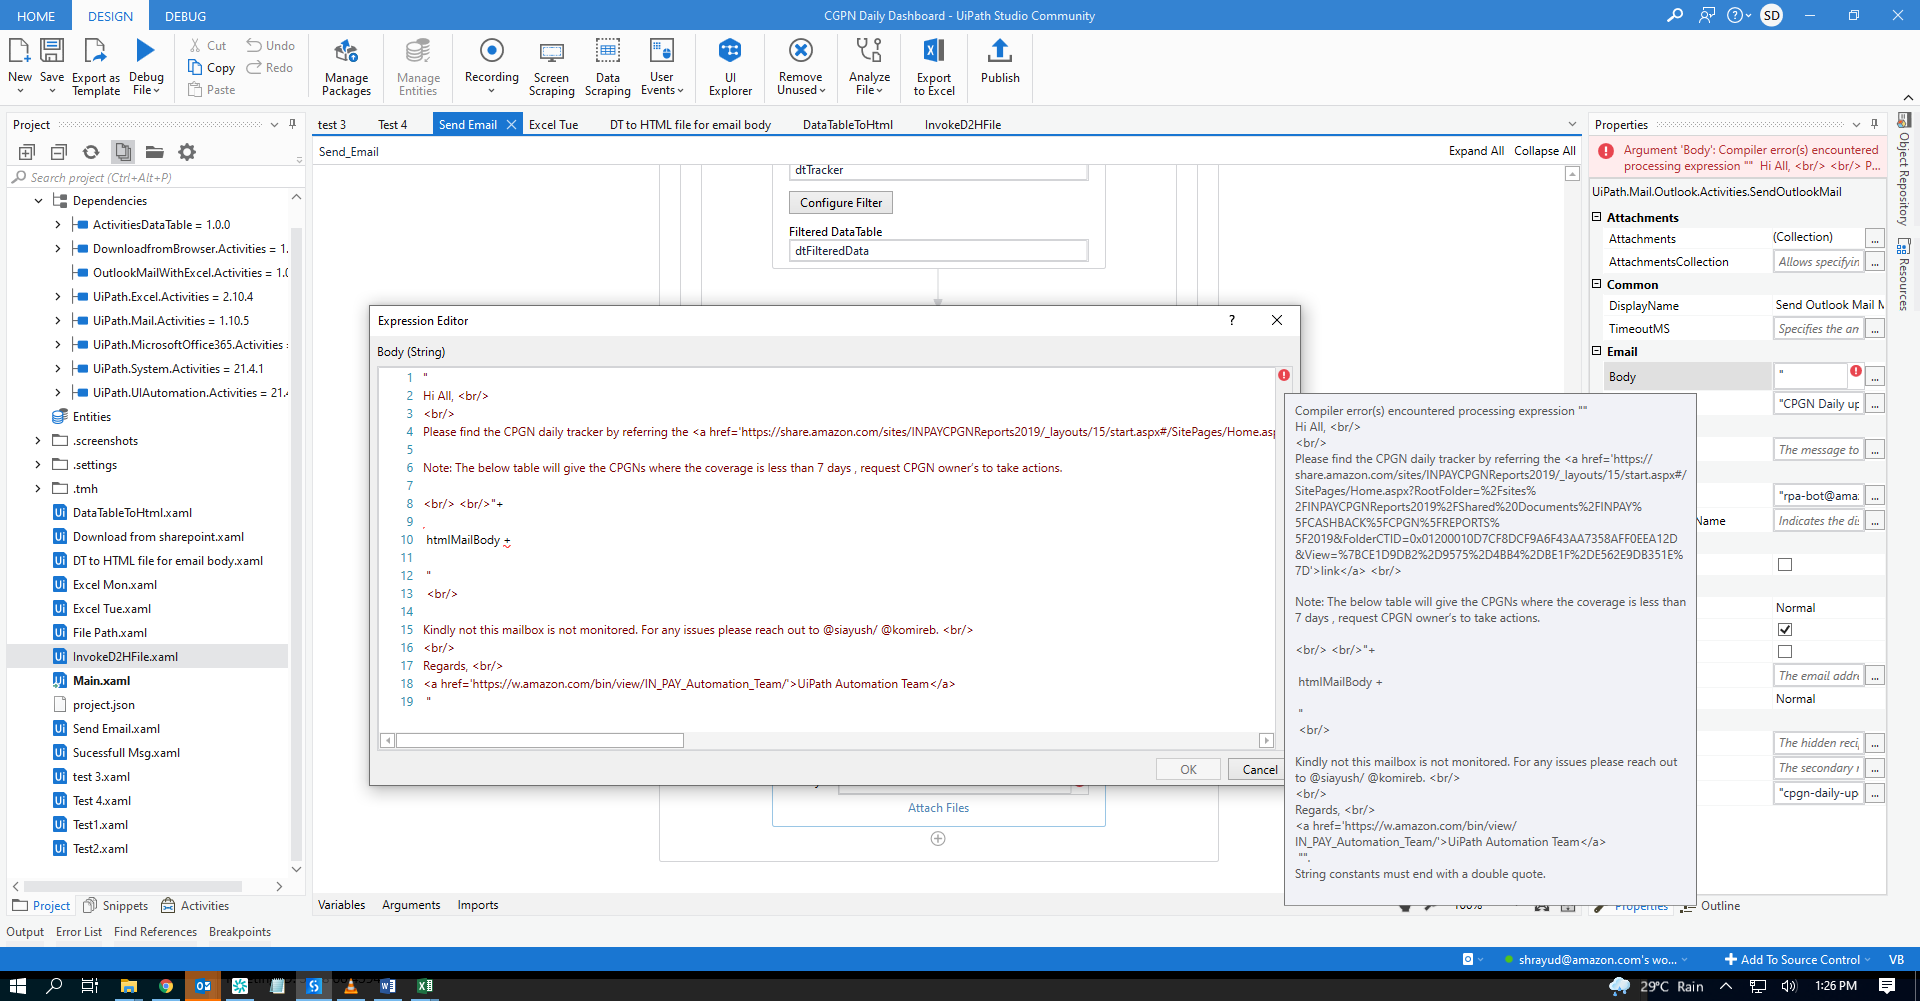Click the Project panel horizontal scrollbar
The height and width of the screenshot is (1001, 1920).
[x=133, y=887]
